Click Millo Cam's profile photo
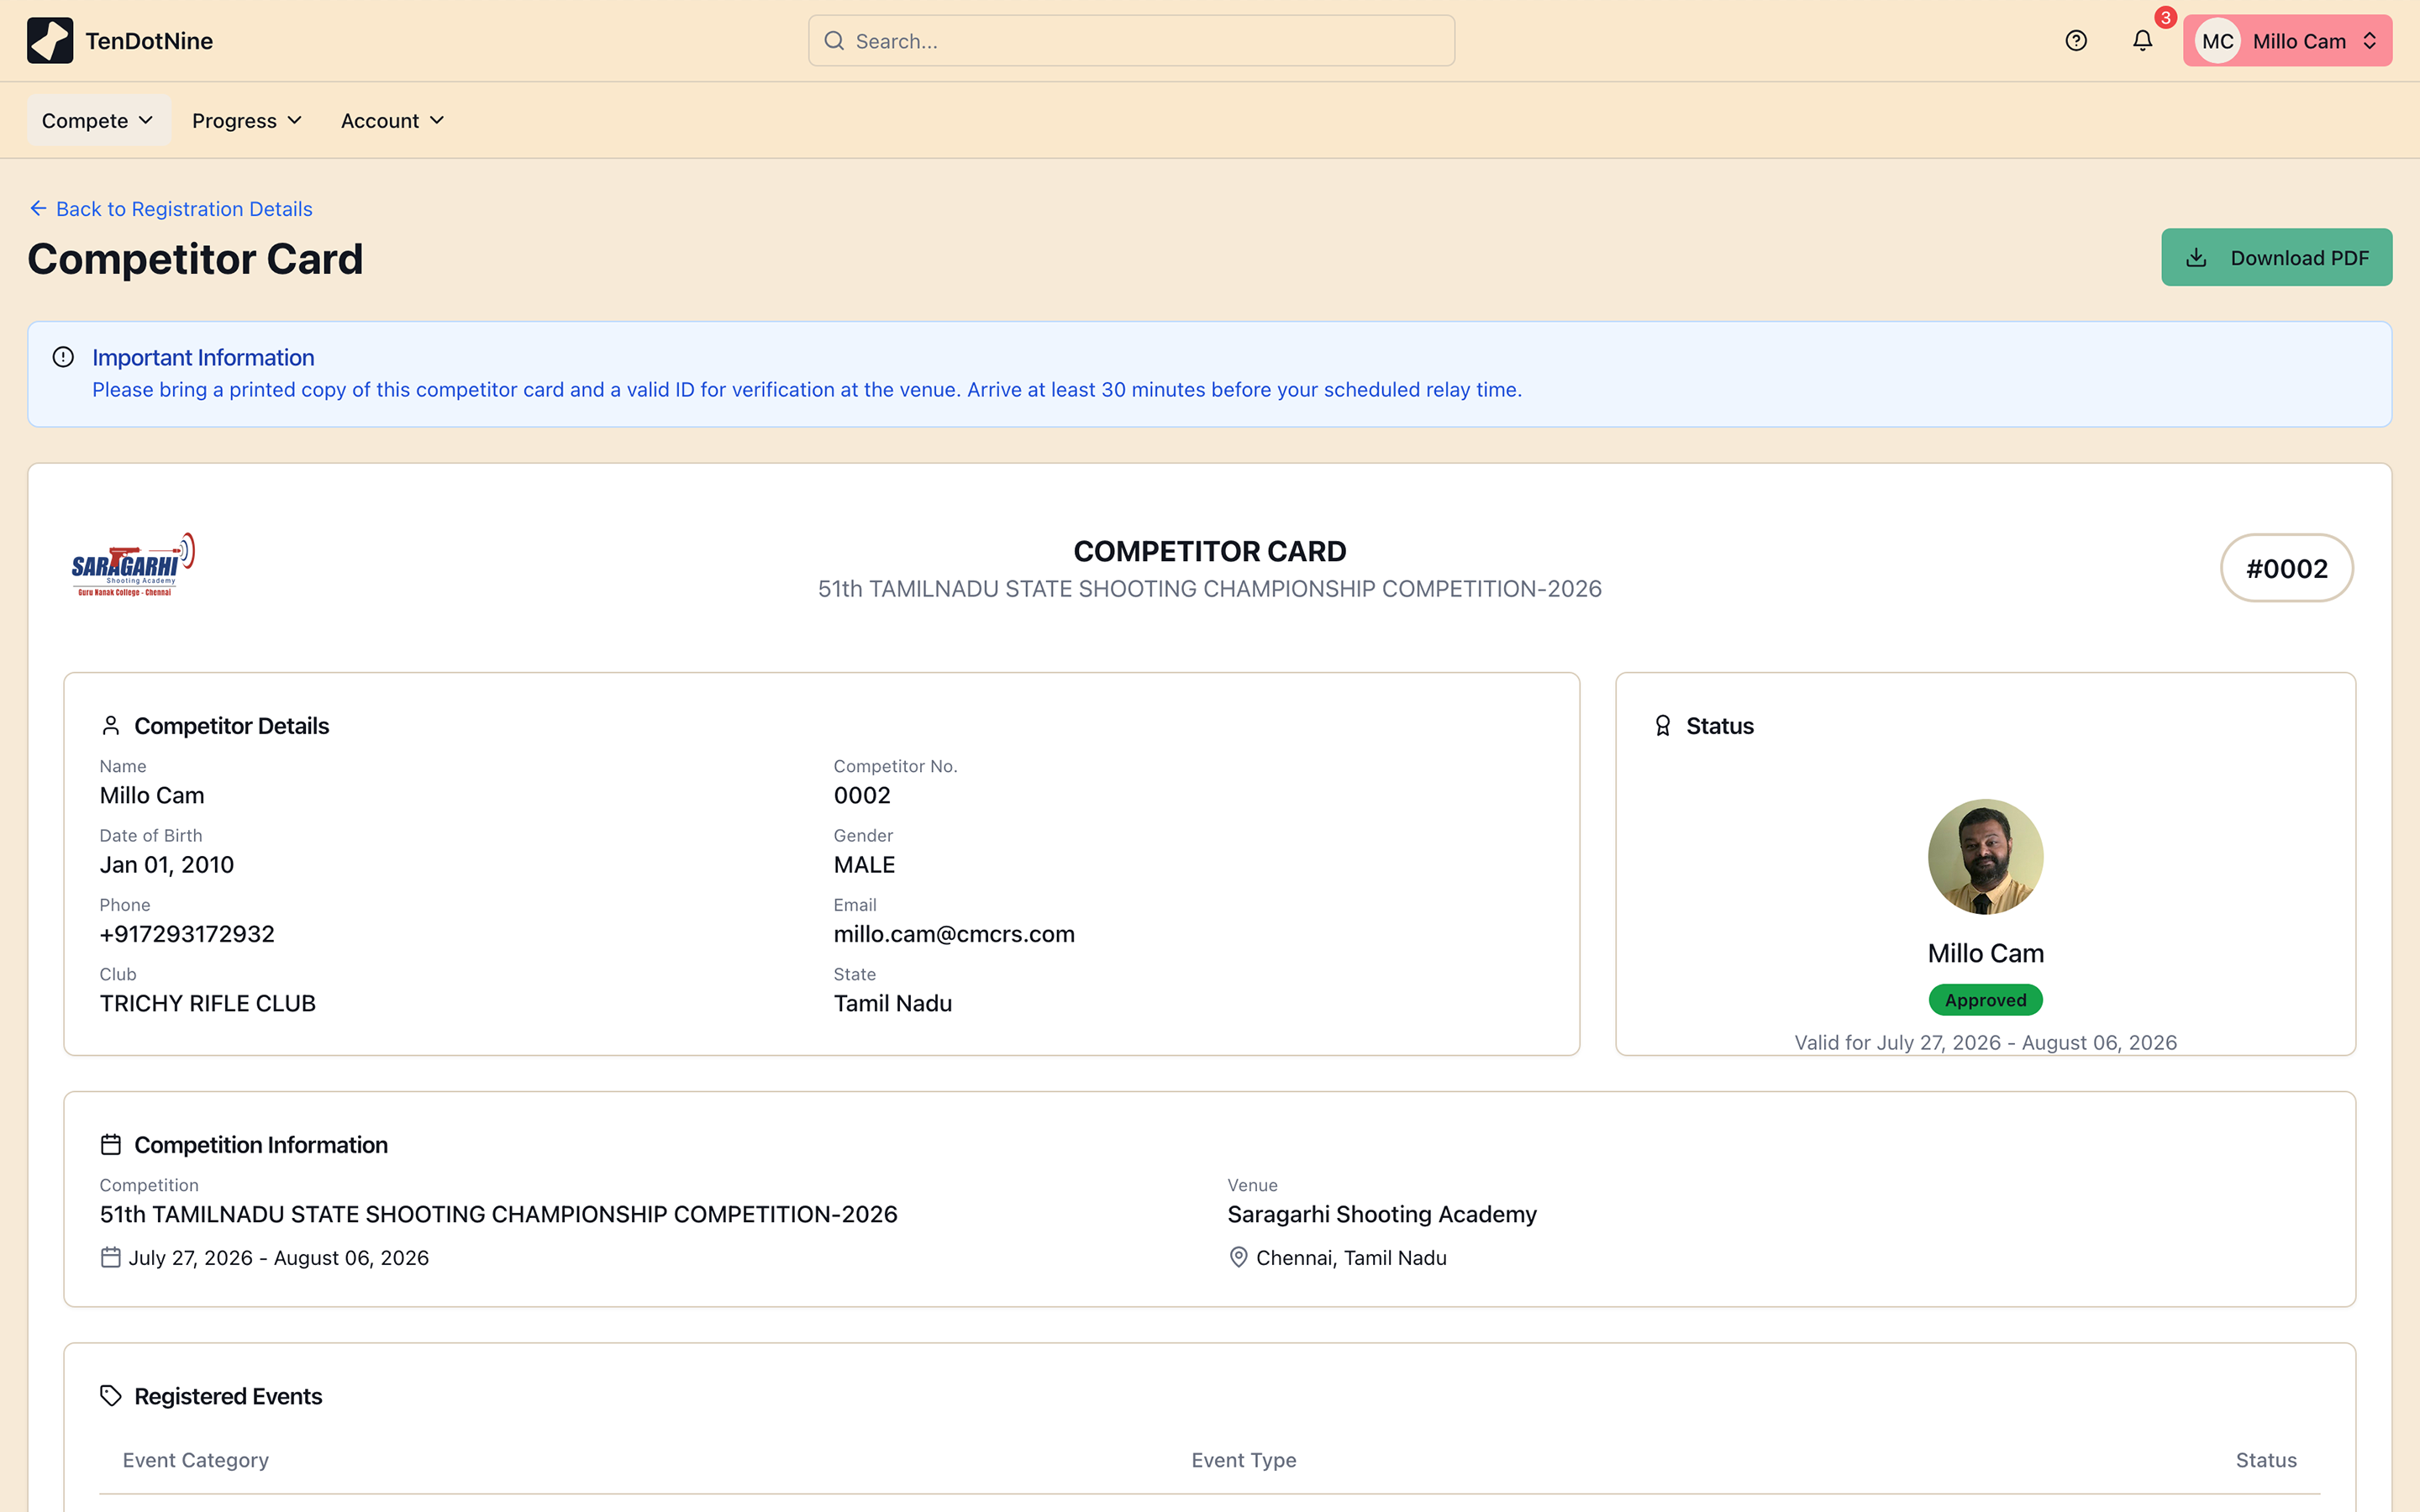2420x1512 pixels. pos(1985,857)
